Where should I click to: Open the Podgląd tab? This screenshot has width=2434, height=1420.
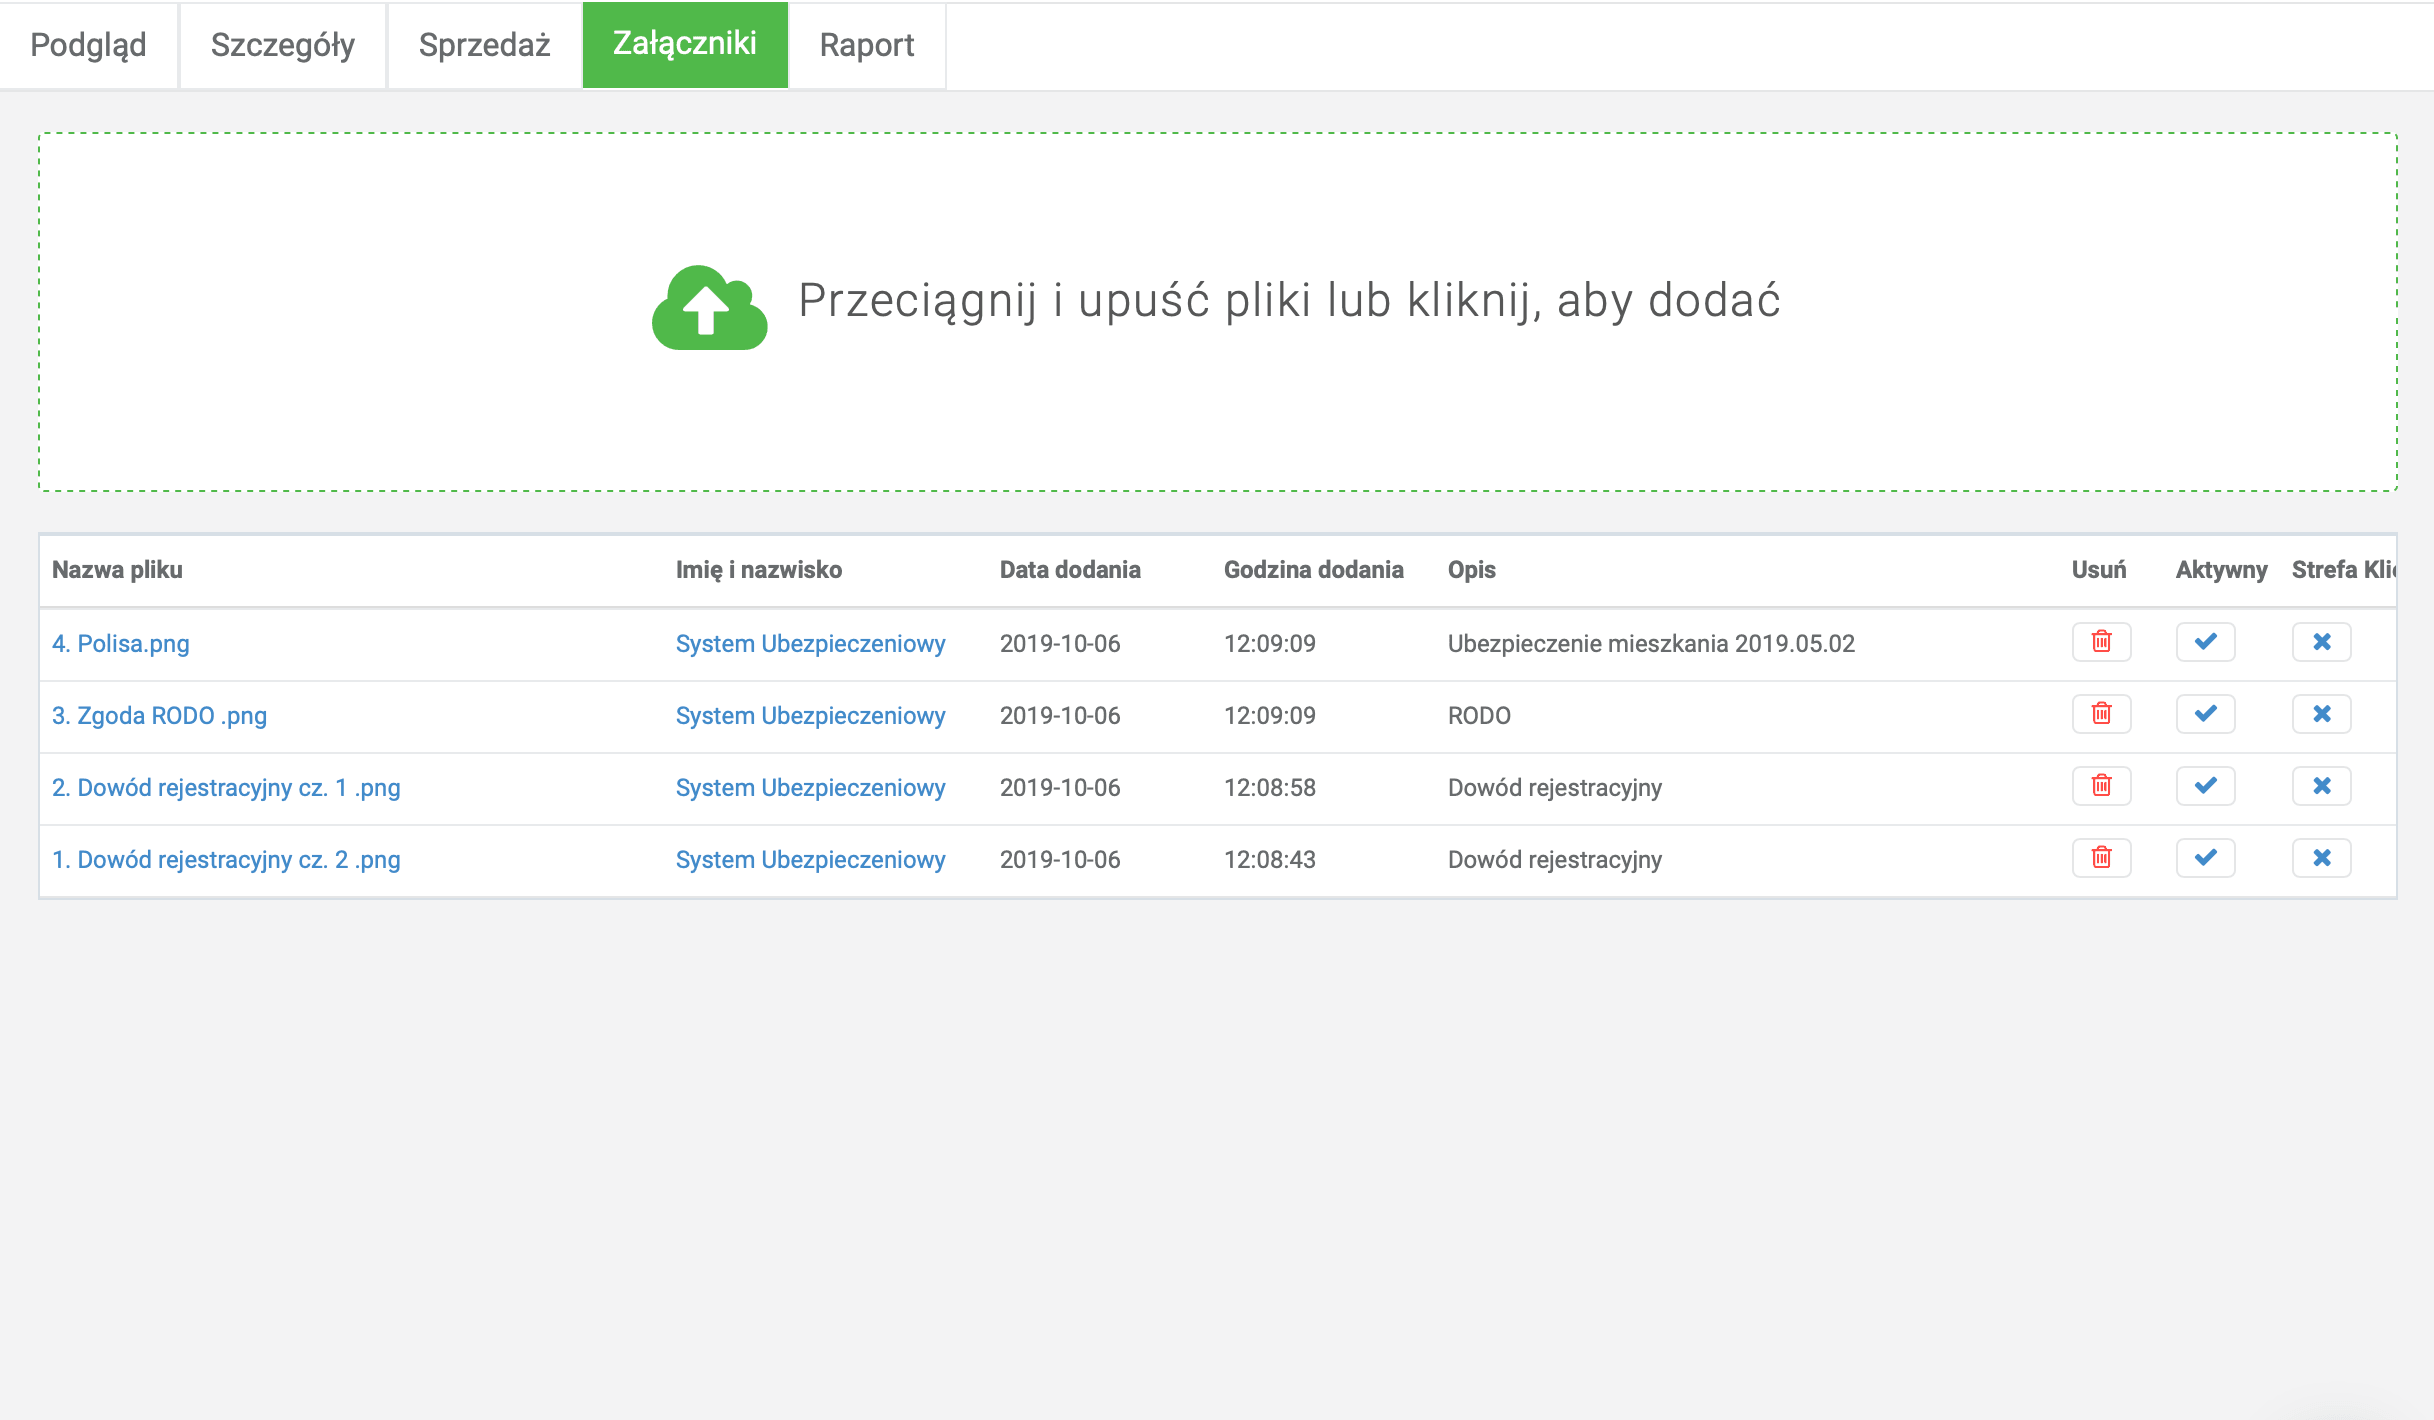coord(88,45)
